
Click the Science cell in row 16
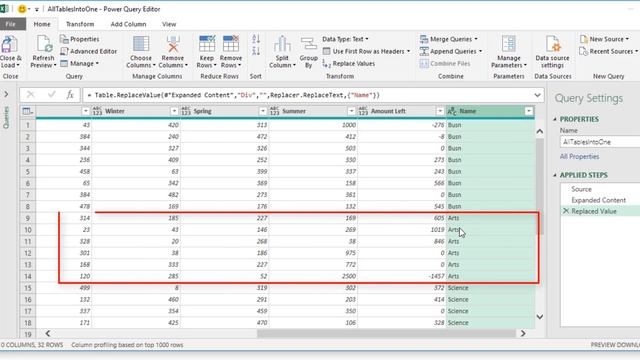pyautogui.click(x=490, y=300)
